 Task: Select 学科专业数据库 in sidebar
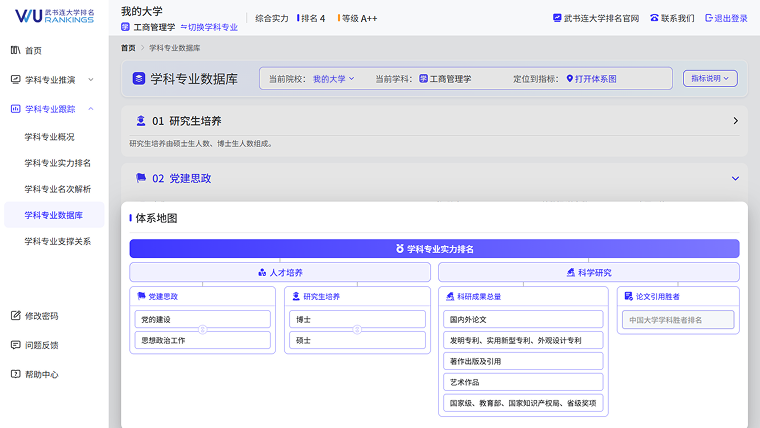point(54,215)
